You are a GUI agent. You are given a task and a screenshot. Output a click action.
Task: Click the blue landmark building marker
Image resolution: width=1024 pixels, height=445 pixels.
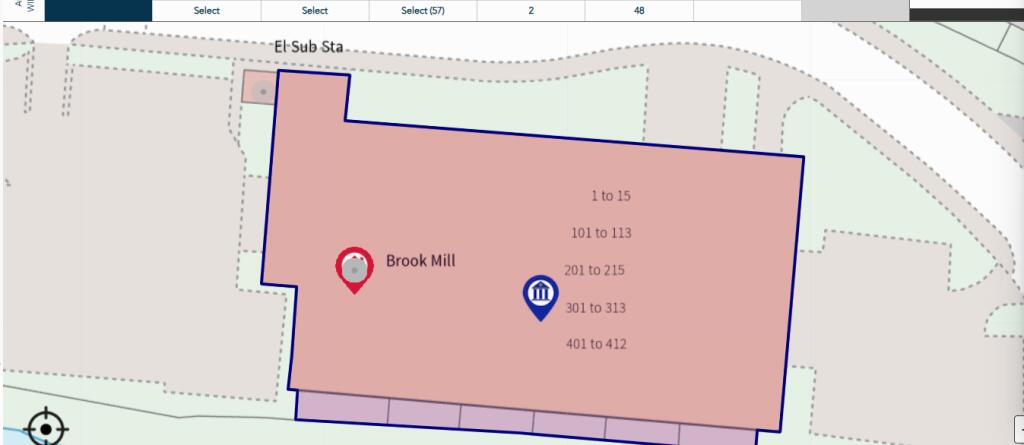point(541,295)
